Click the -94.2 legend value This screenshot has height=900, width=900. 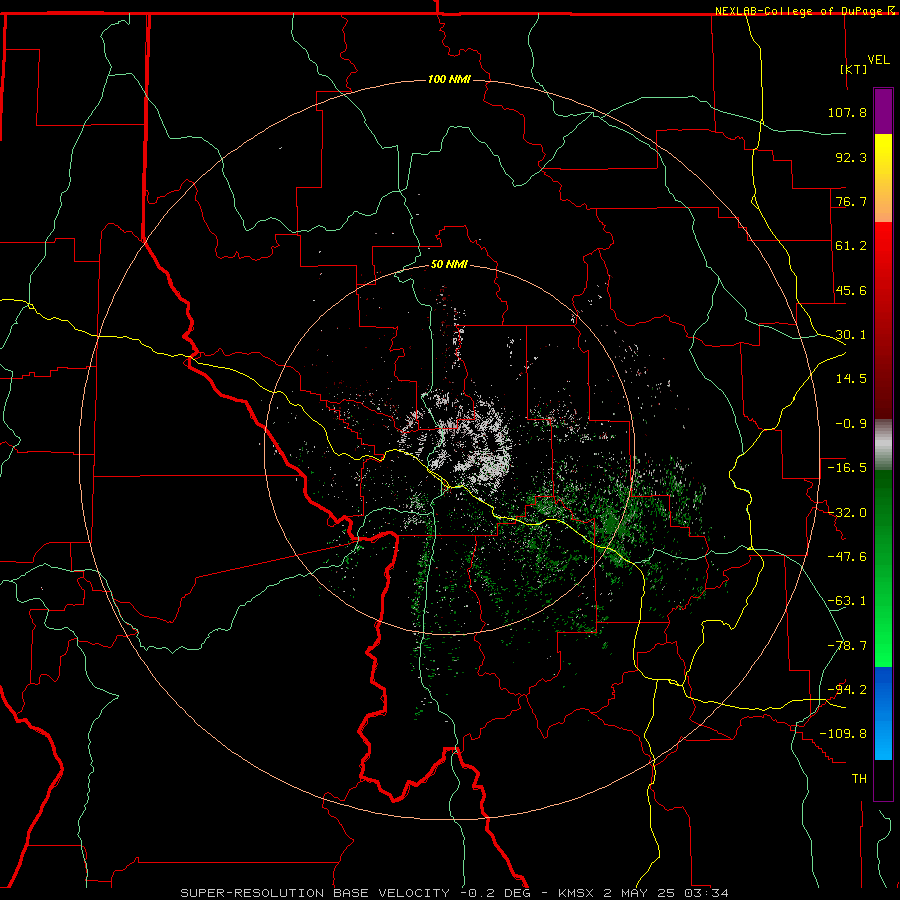[847, 689]
